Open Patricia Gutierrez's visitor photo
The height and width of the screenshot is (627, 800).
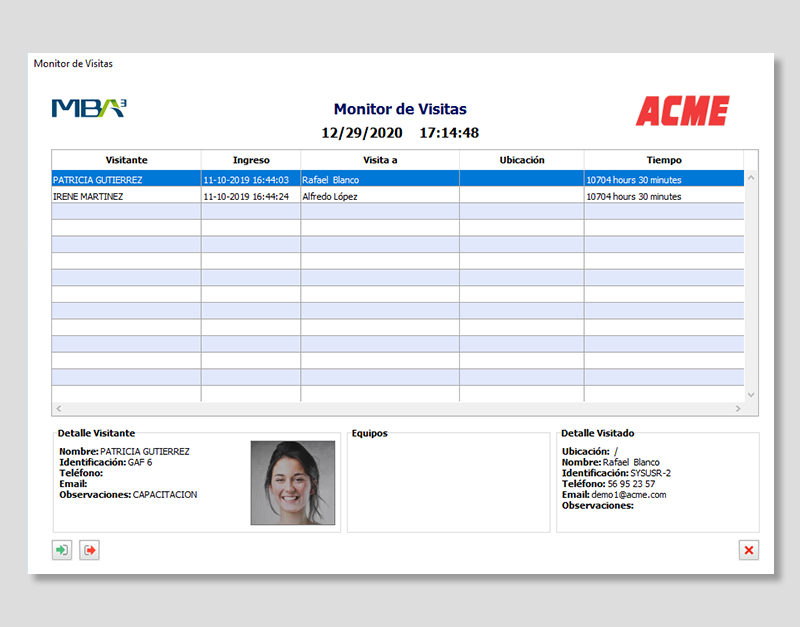(293, 483)
